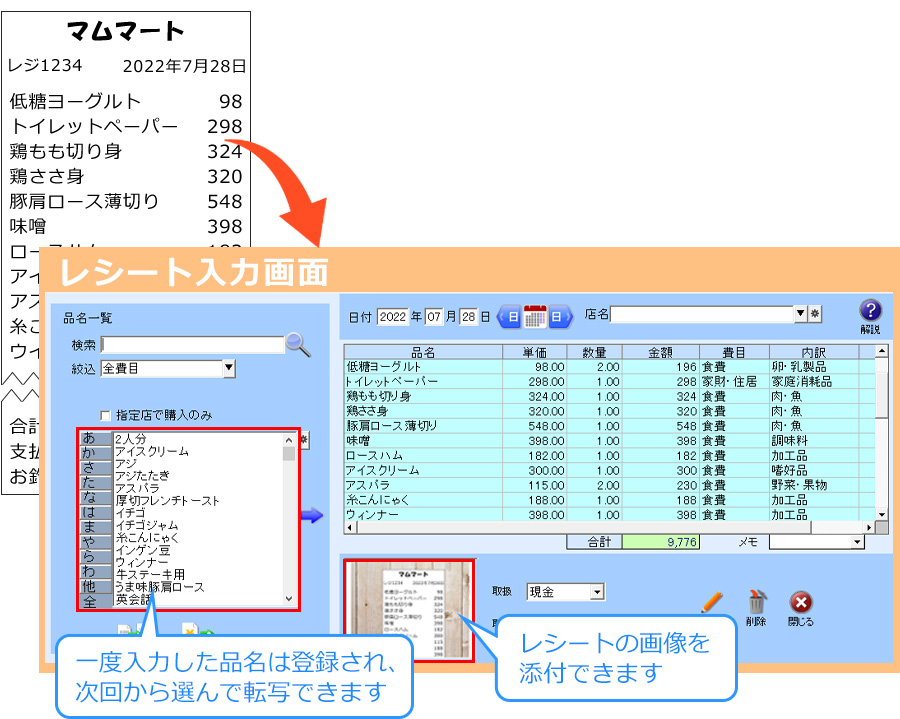
Task: Open the calendar date picker icon
Action: (x=535, y=317)
